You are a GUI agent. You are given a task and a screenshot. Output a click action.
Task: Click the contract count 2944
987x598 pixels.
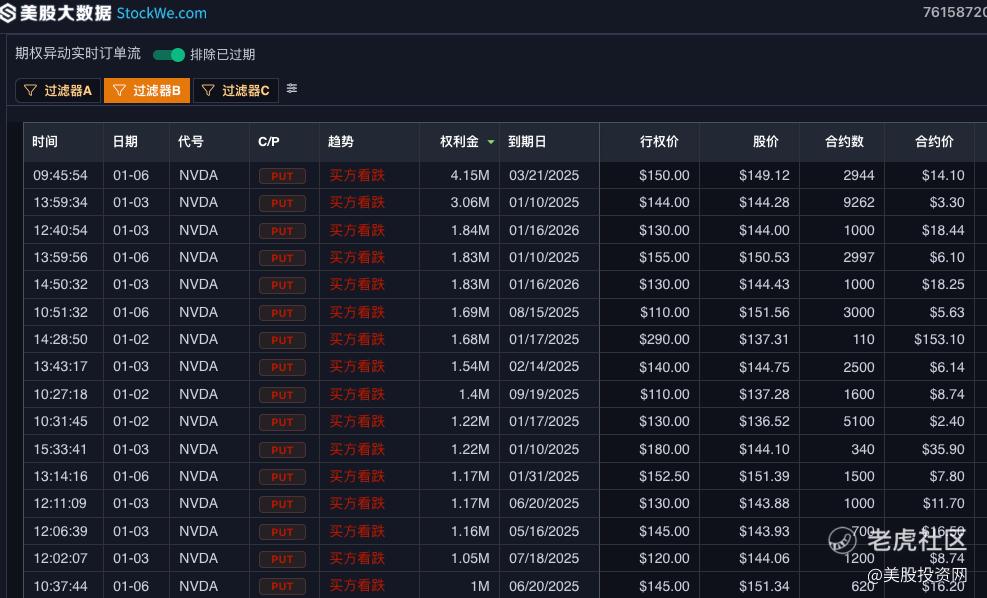859,176
